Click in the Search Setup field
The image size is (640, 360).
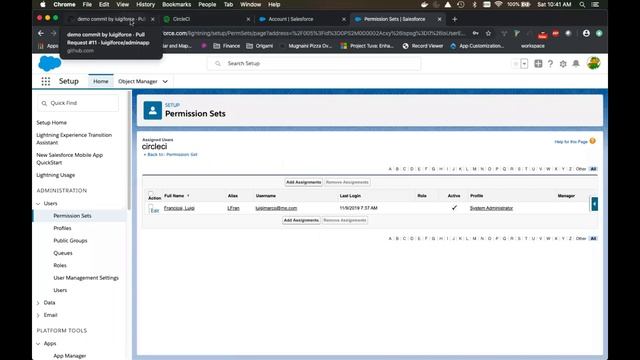314,63
